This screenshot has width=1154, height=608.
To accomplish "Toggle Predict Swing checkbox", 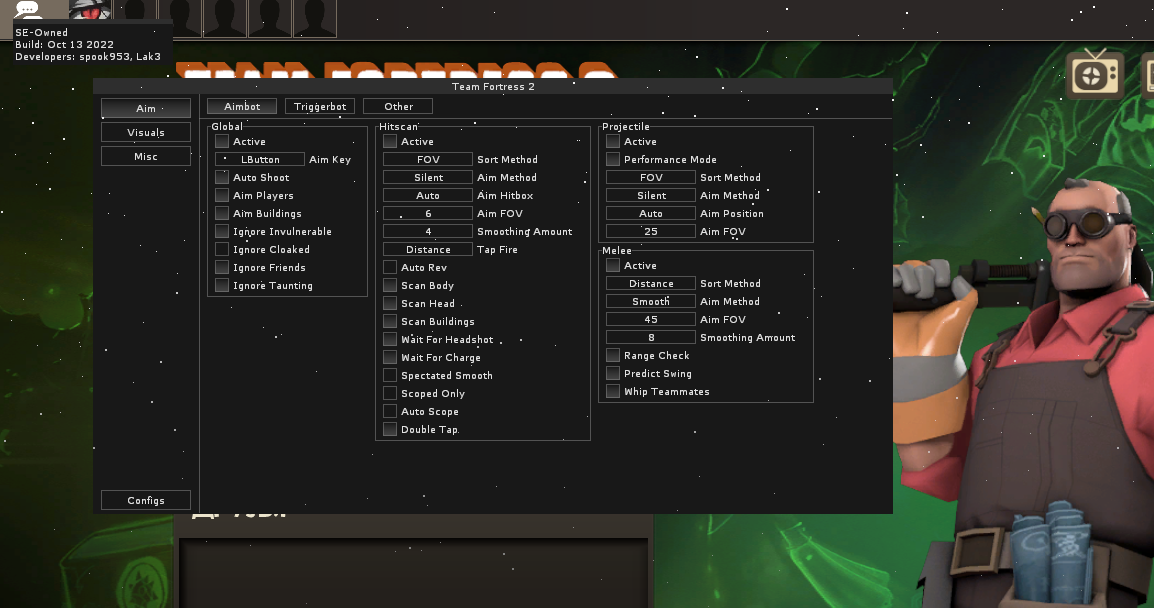I will 613,373.
